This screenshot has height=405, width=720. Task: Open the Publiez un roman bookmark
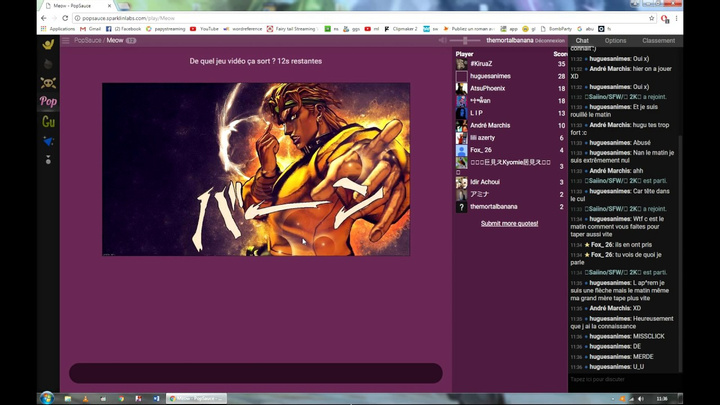(468, 28)
